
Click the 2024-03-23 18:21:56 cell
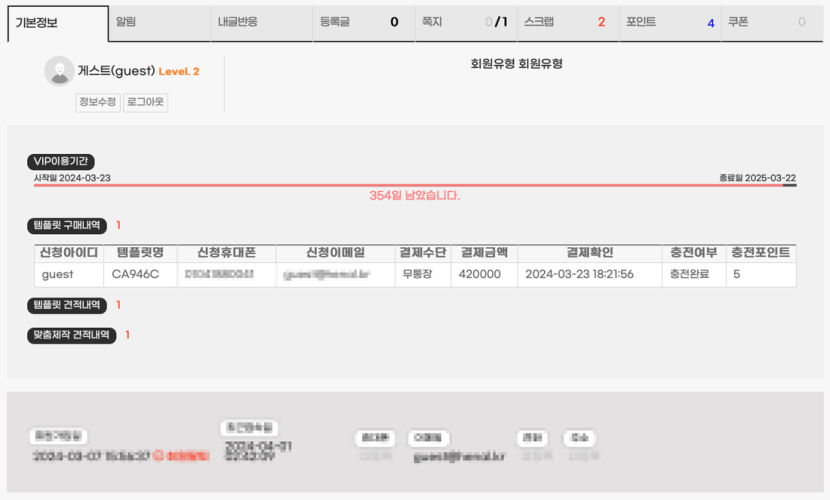(x=590, y=274)
